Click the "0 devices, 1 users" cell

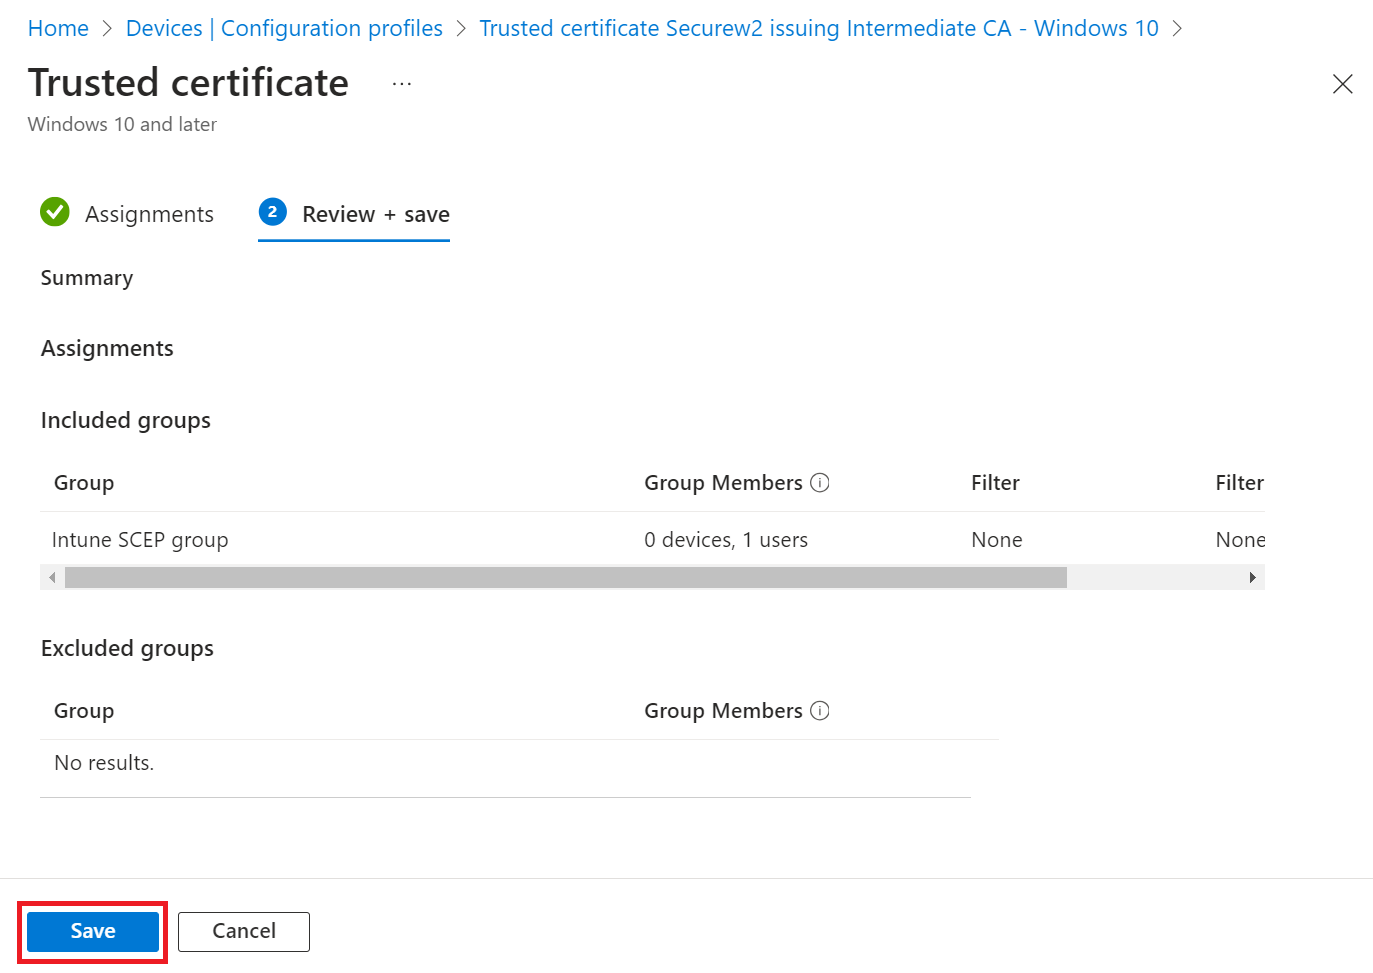pyautogui.click(x=726, y=540)
